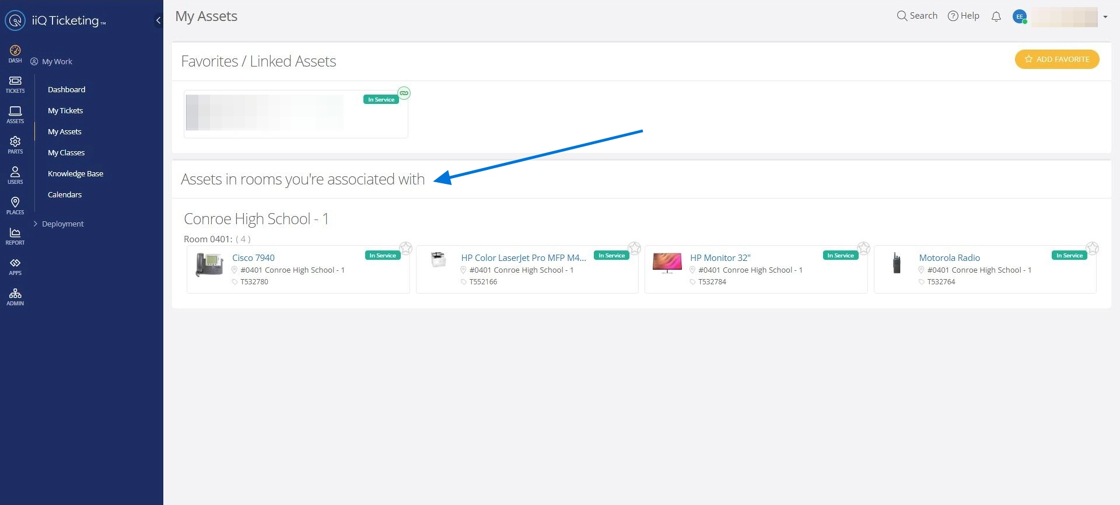The width and height of the screenshot is (1120, 505).
Task: Open the Admin sidebar icon
Action: 15,296
